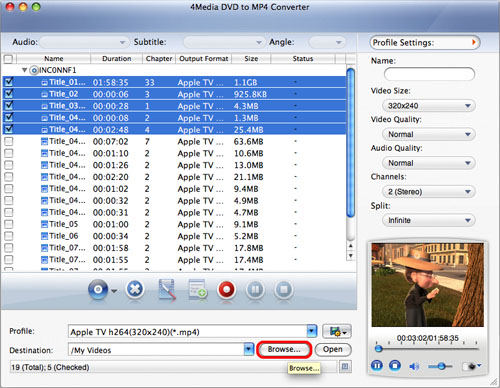Image resolution: width=500 pixels, height=388 pixels.
Task: Uncheck the 00:00:08 title checkbox
Action: (x=9, y=117)
